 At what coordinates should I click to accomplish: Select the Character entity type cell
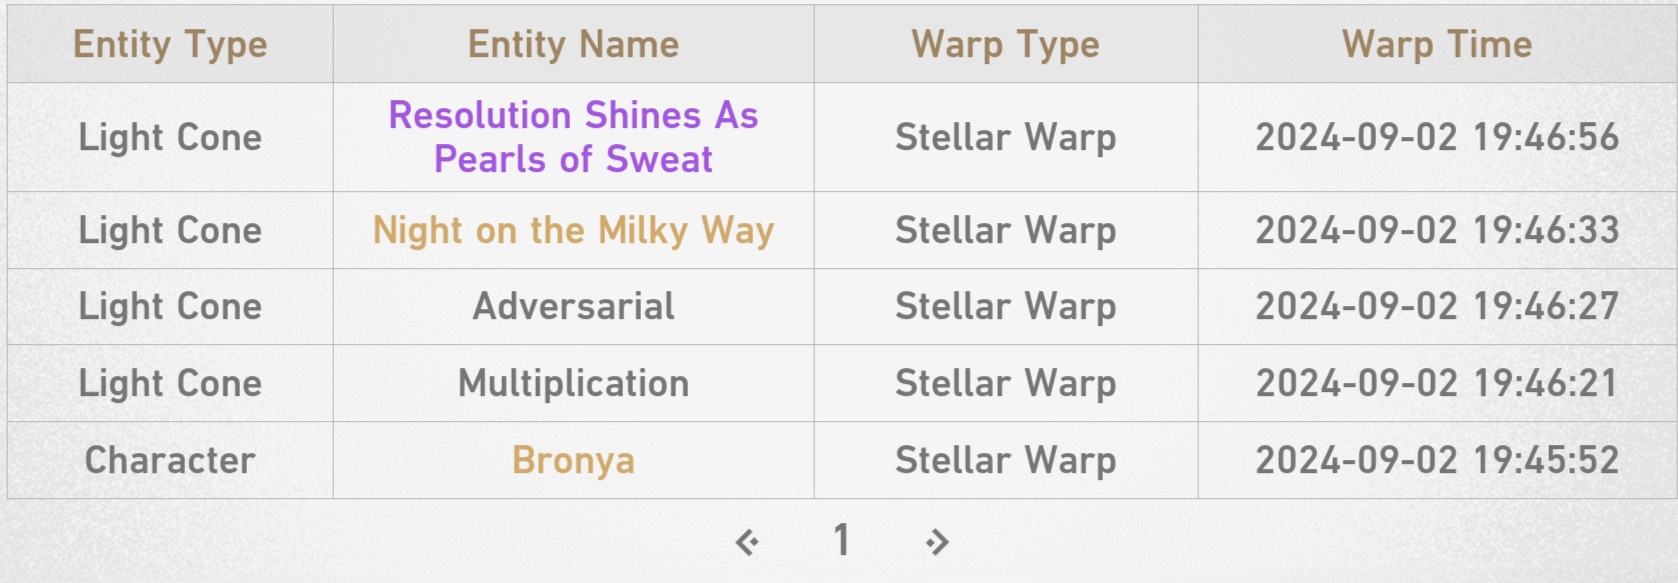170,460
